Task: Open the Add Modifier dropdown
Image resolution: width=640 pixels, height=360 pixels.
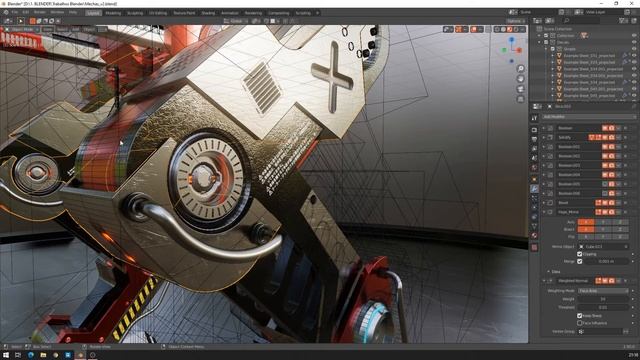Action: point(589,117)
